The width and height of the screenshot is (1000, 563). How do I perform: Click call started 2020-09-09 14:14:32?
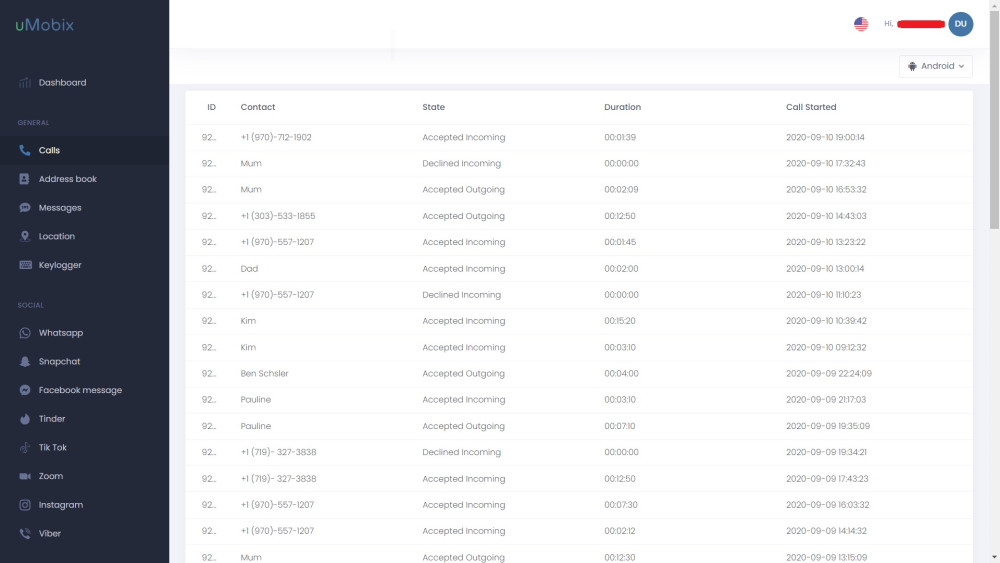coord(826,530)
